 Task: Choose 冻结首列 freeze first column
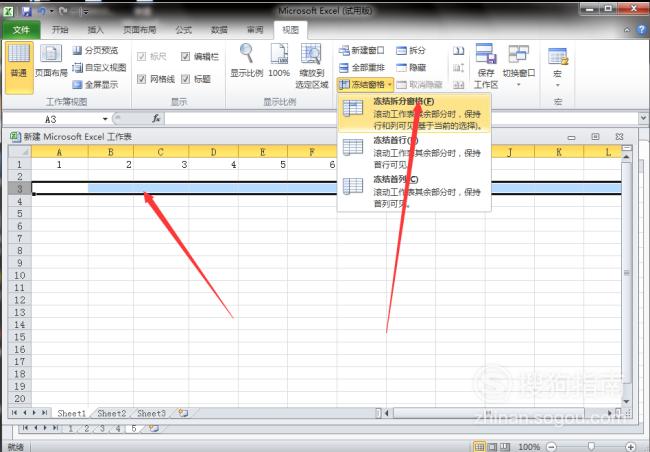pos(415,191)
